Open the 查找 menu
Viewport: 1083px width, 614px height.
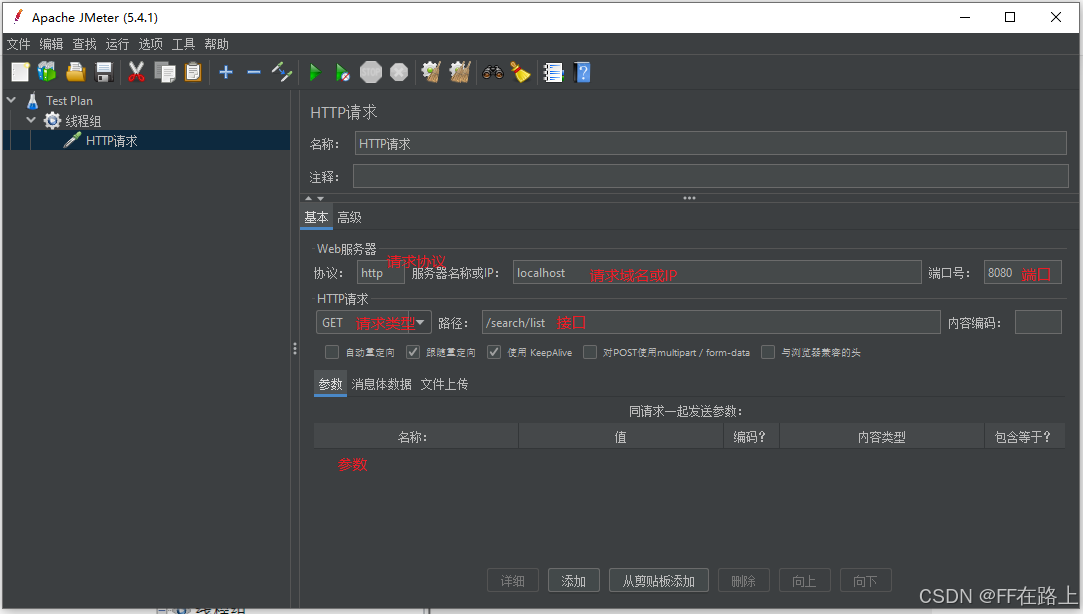coord(84,44)
